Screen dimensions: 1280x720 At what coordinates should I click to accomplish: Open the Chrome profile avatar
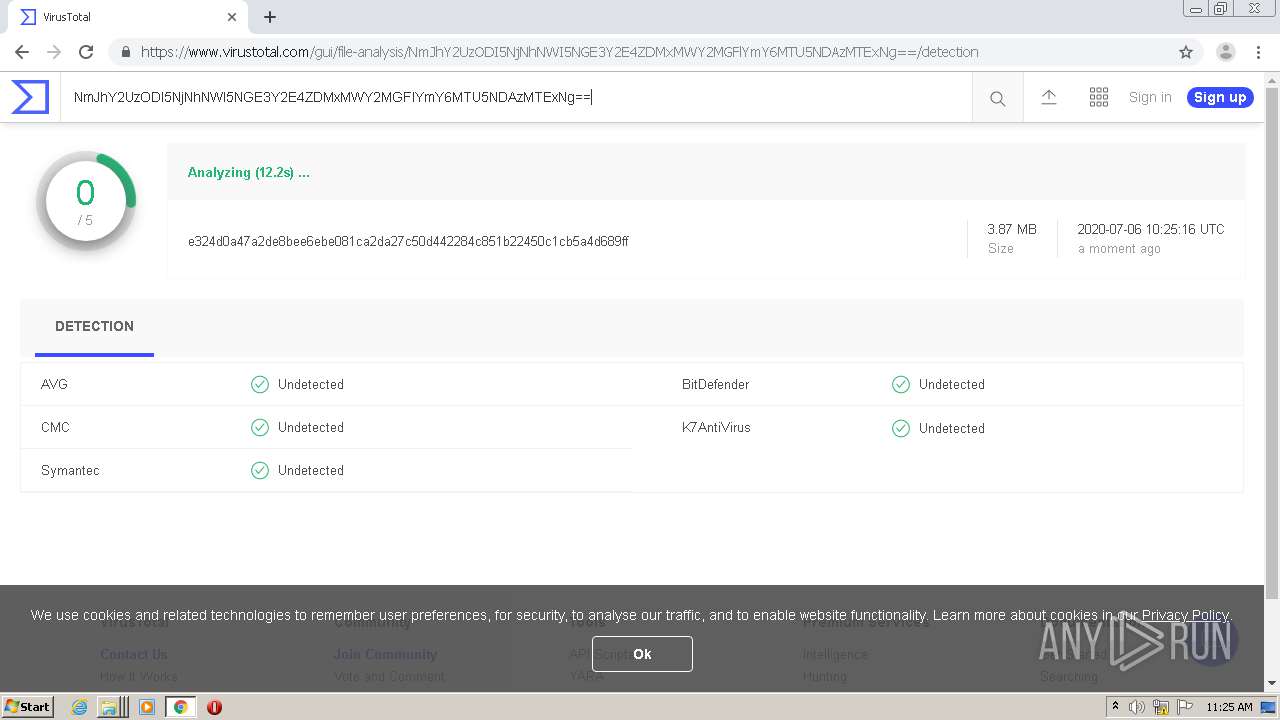point(1225,52)
